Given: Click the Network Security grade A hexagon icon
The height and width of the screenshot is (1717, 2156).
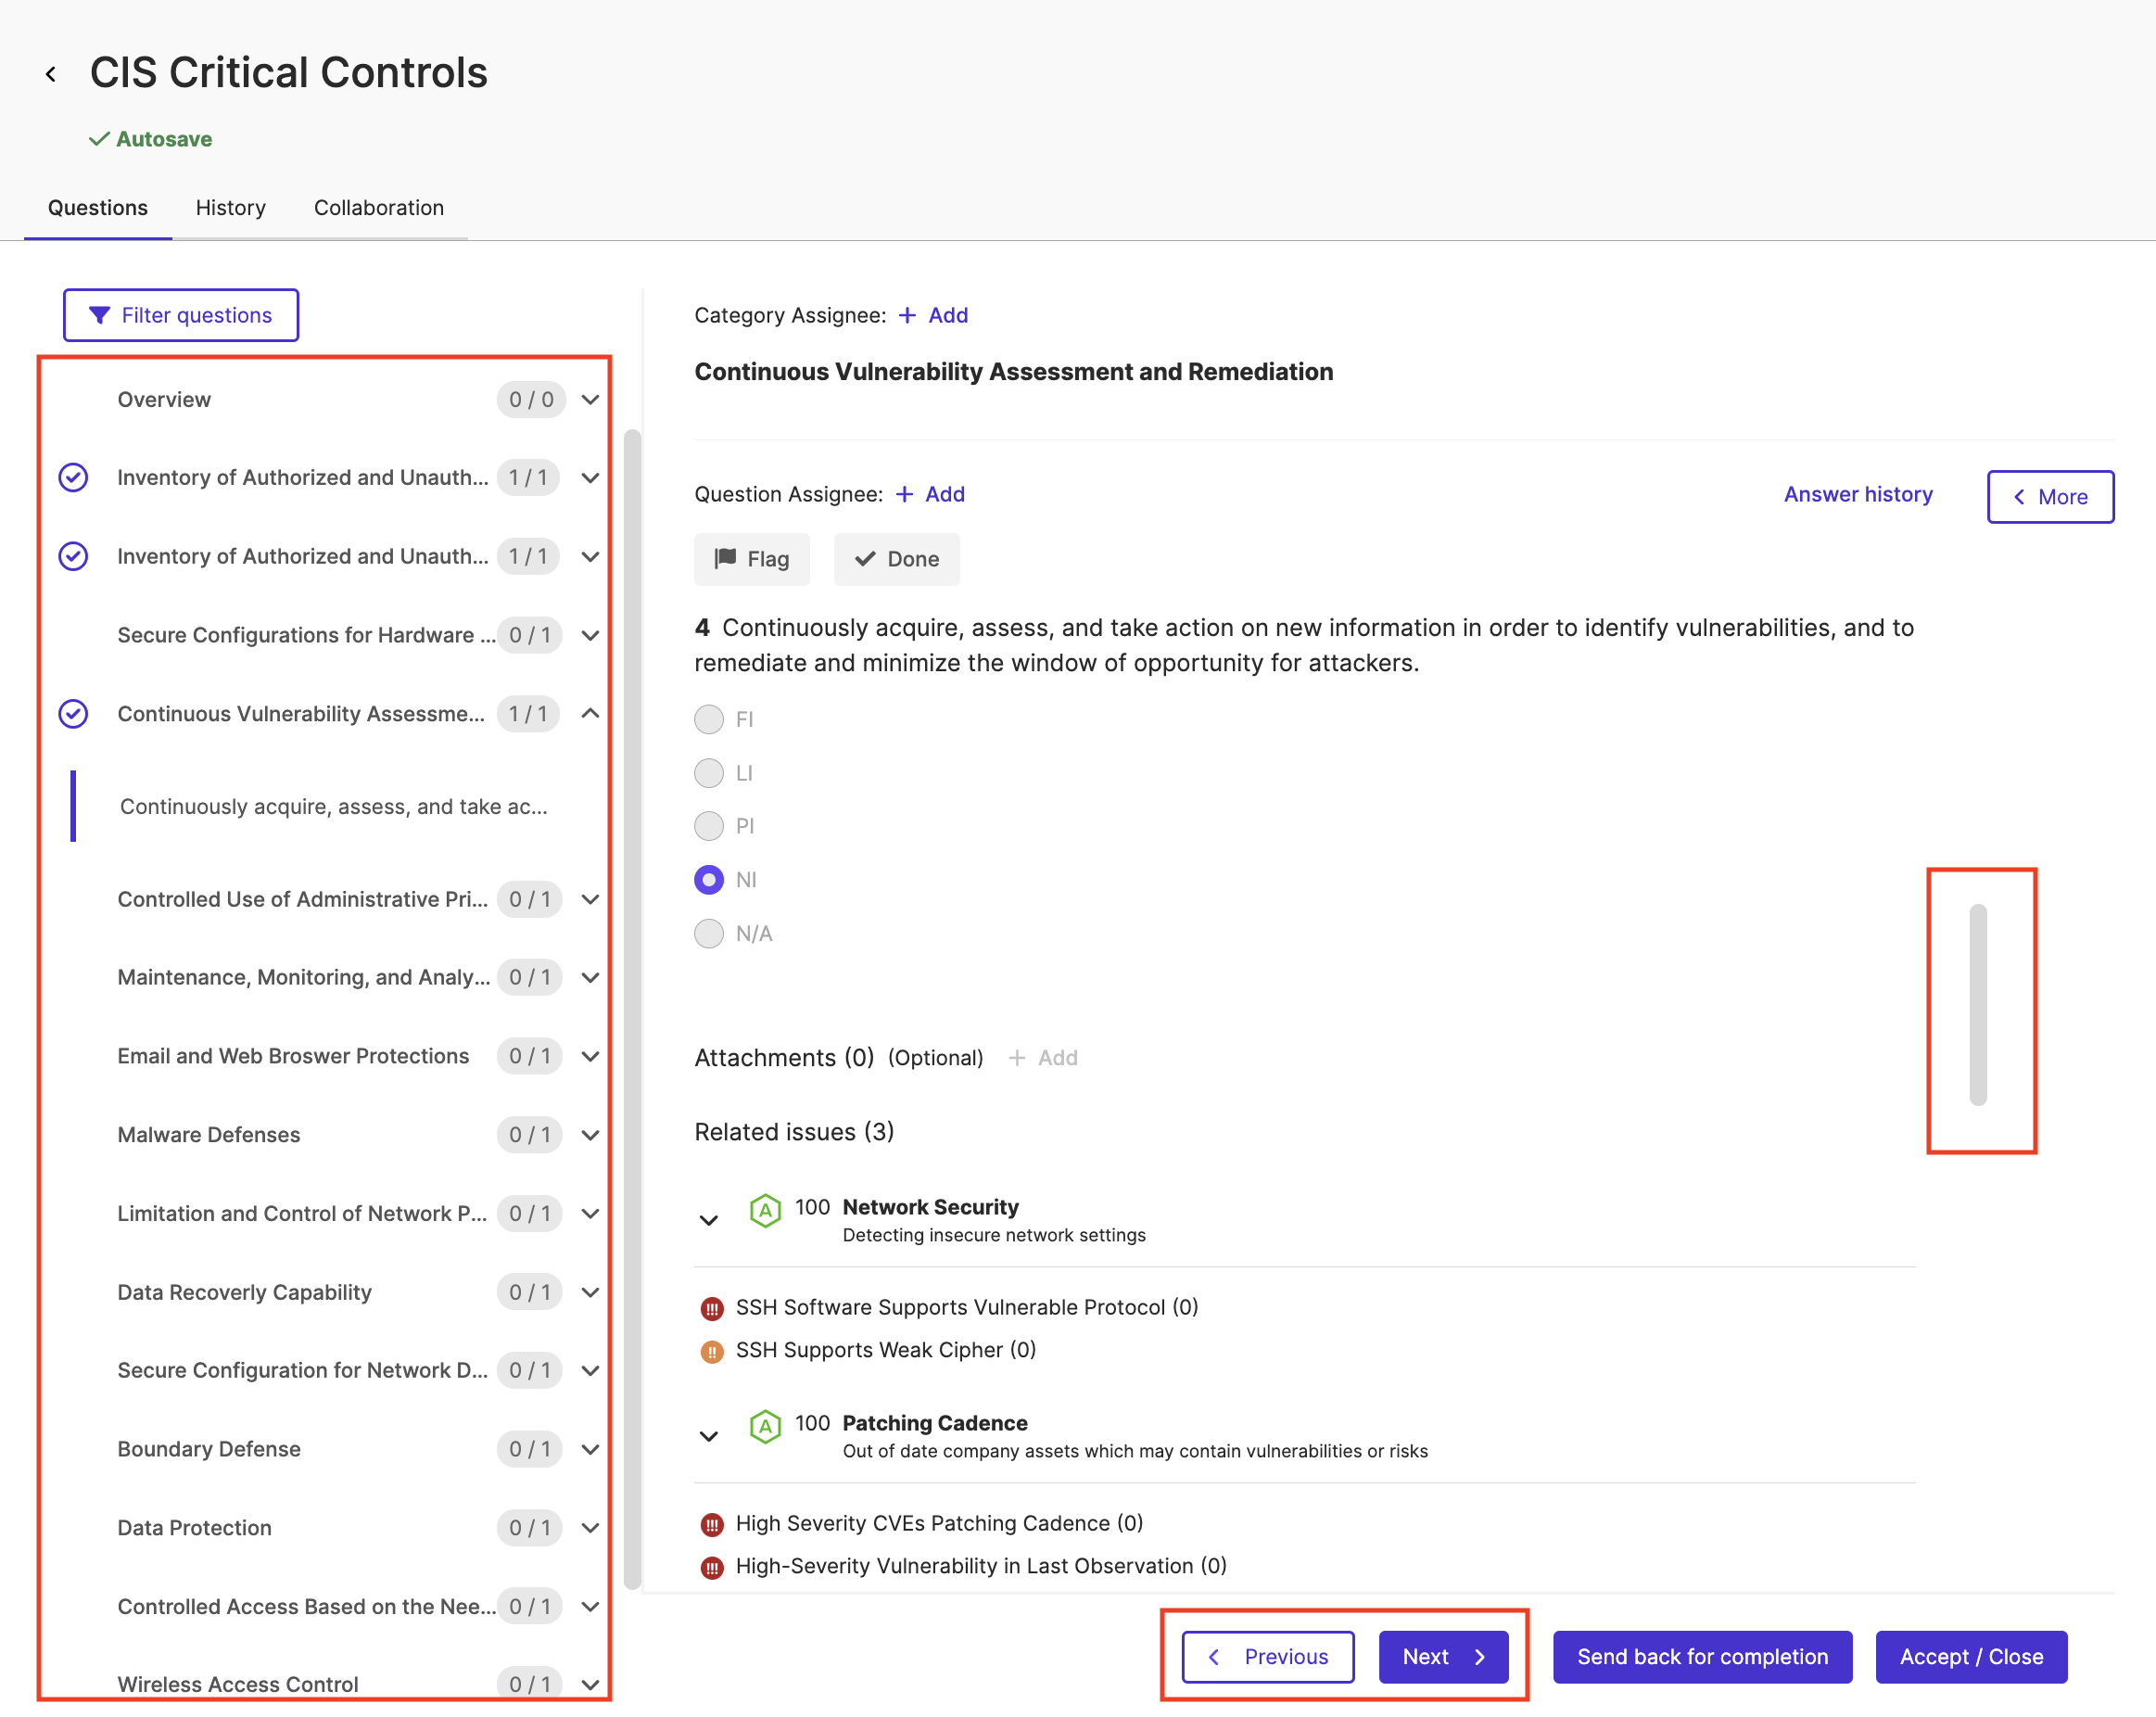Looking at the screenshot, I should coord(765,1211).
